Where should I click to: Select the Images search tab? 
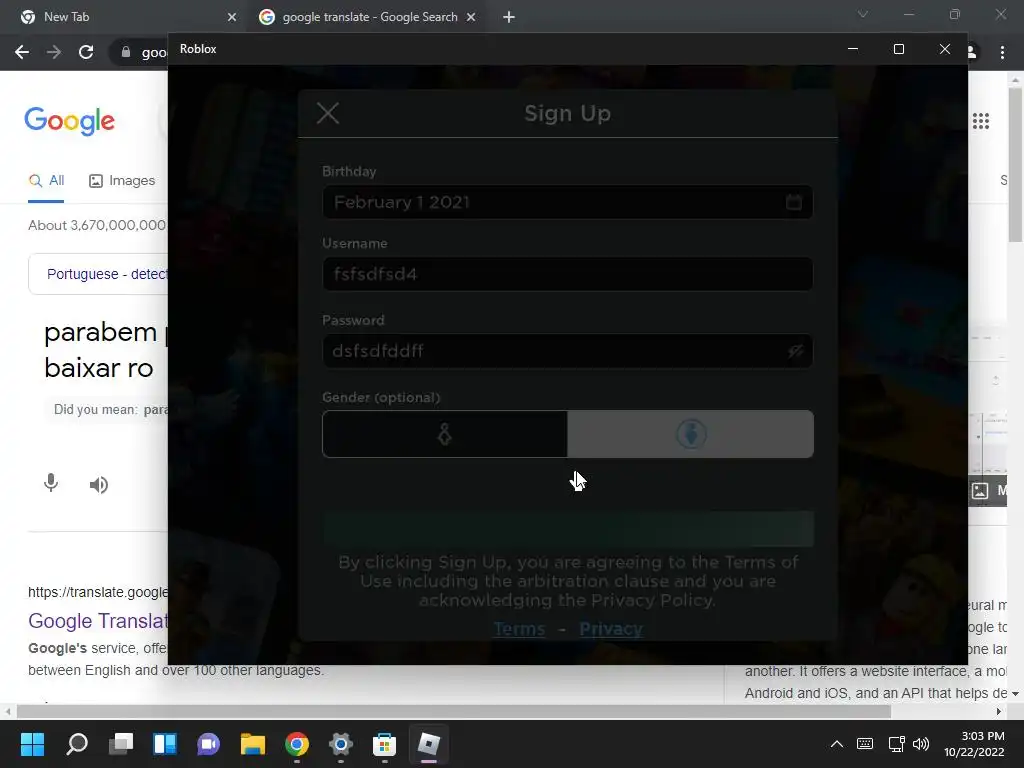pos(122,181)
